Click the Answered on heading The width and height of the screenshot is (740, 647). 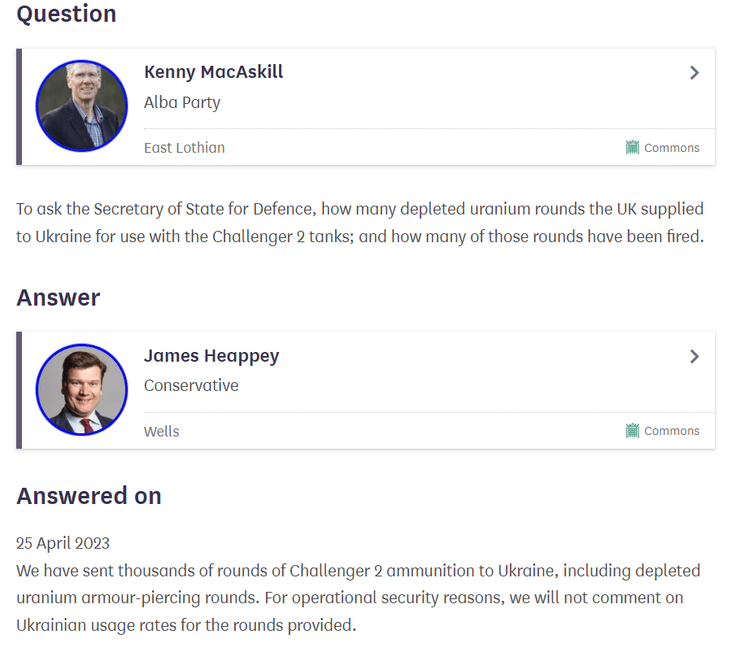(89, 496)
